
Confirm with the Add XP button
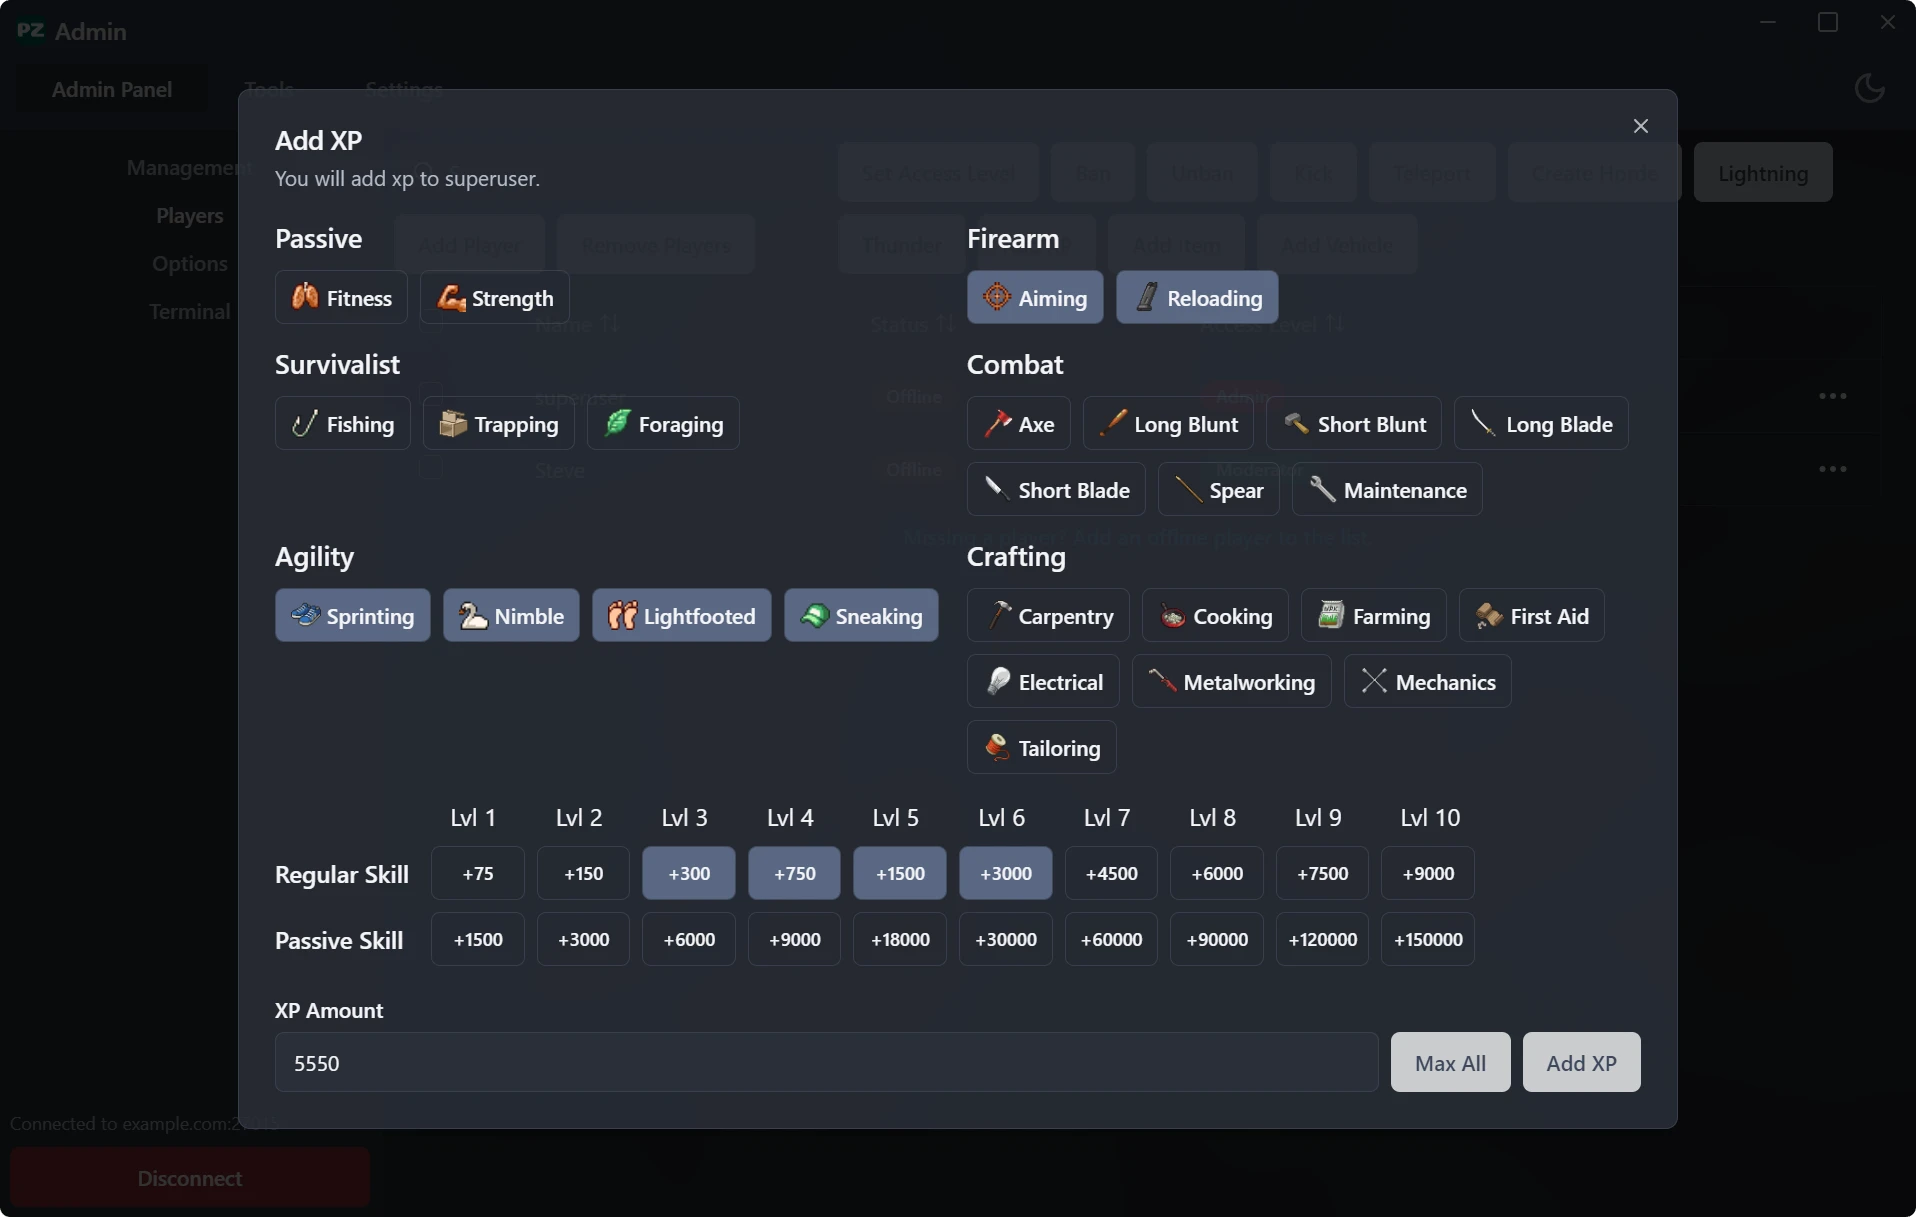[x=1580, y=1062]
